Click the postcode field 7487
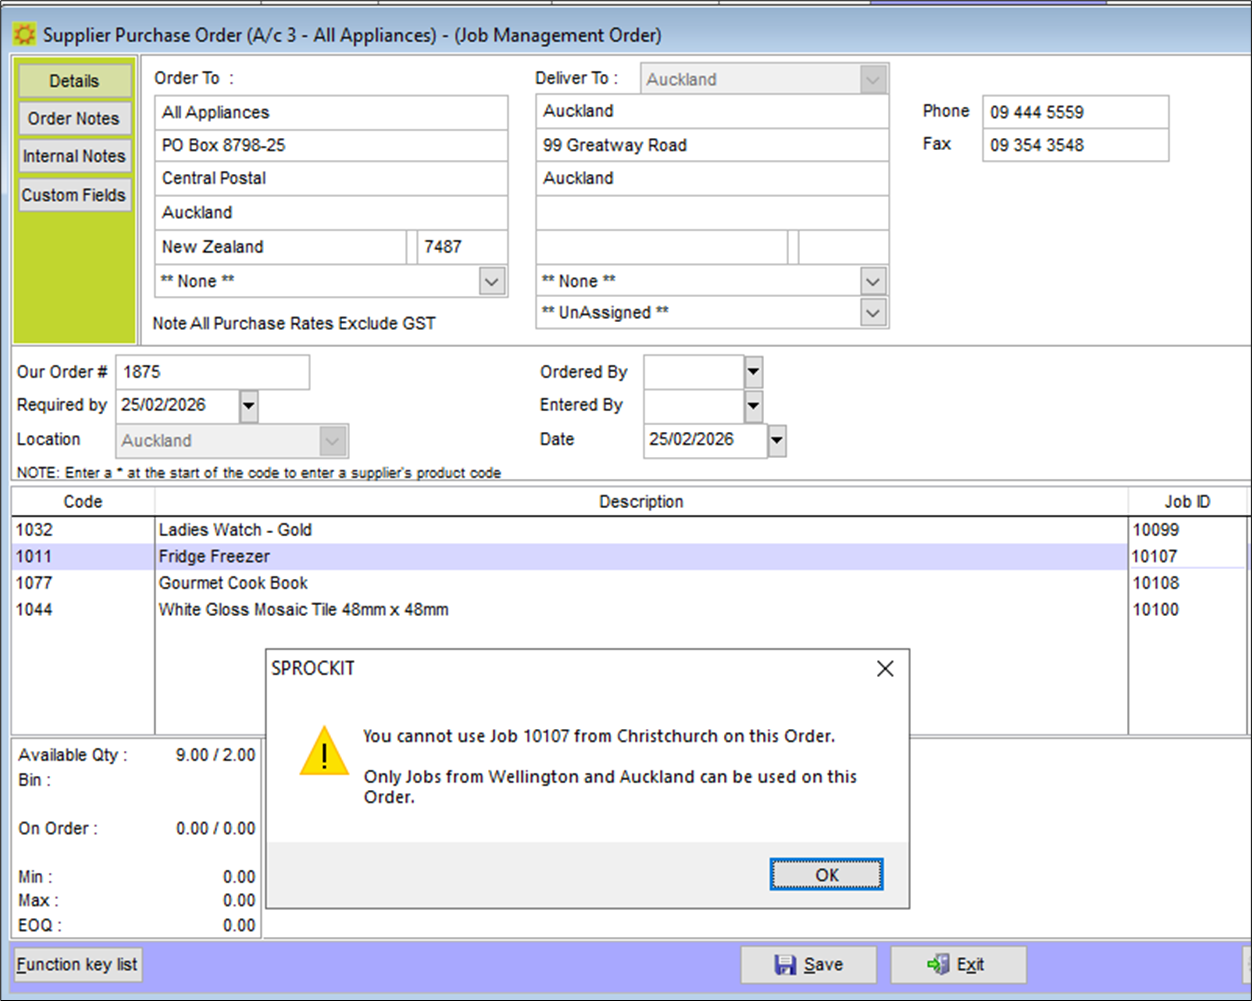The height and width of the screenshot is (1001, 1252). pos(462,247)
